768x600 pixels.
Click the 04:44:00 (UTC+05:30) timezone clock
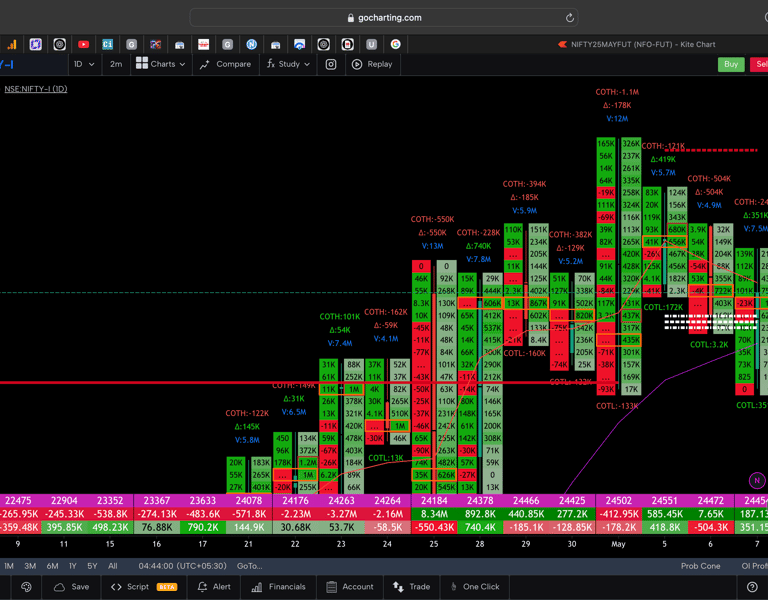[182, 566]
